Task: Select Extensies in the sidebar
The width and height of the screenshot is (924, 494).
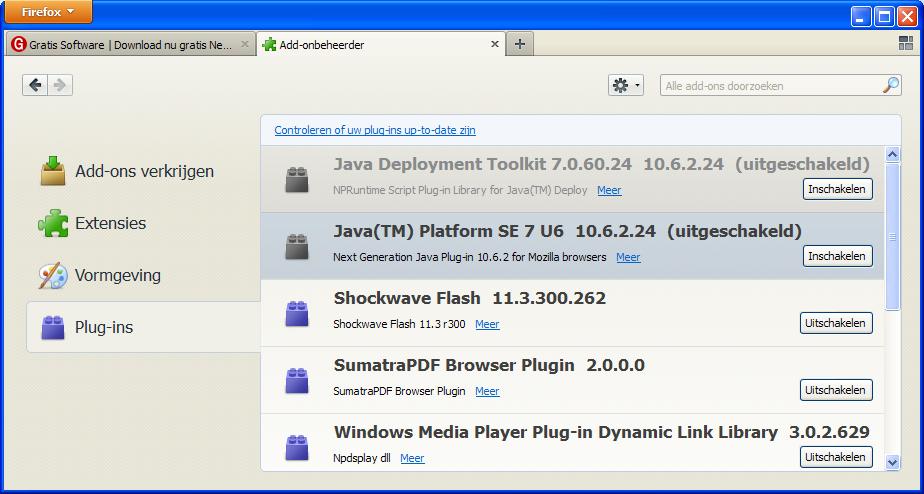Action: tap(110, 223)
